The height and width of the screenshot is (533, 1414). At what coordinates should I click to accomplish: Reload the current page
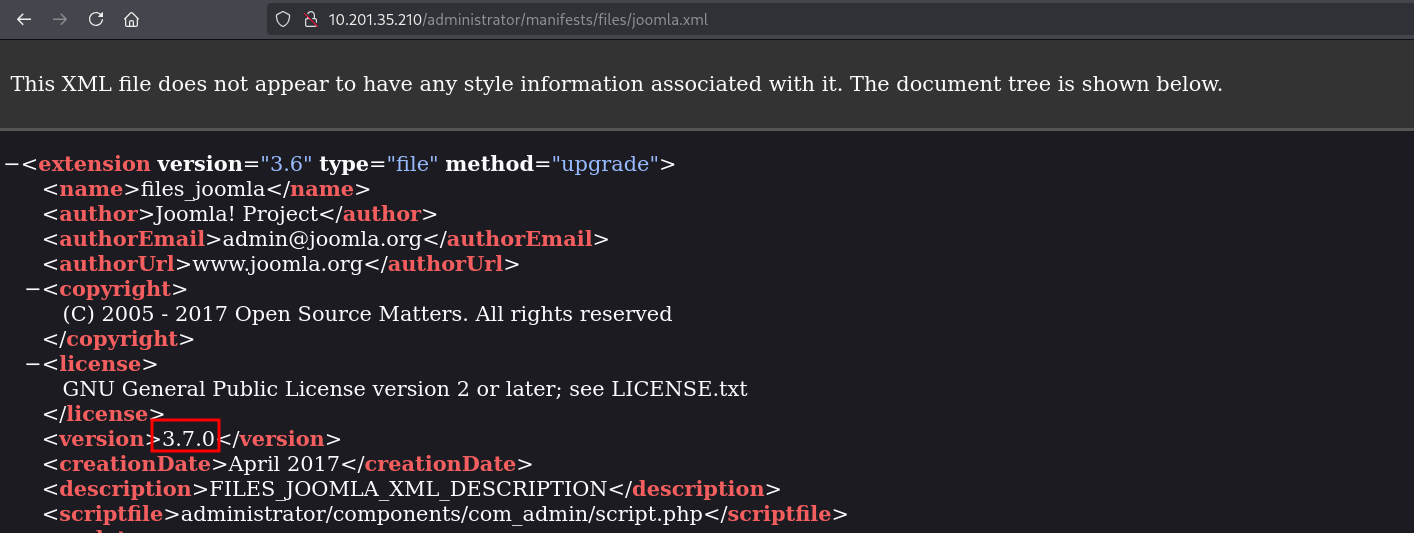click(x=96, y=19)
